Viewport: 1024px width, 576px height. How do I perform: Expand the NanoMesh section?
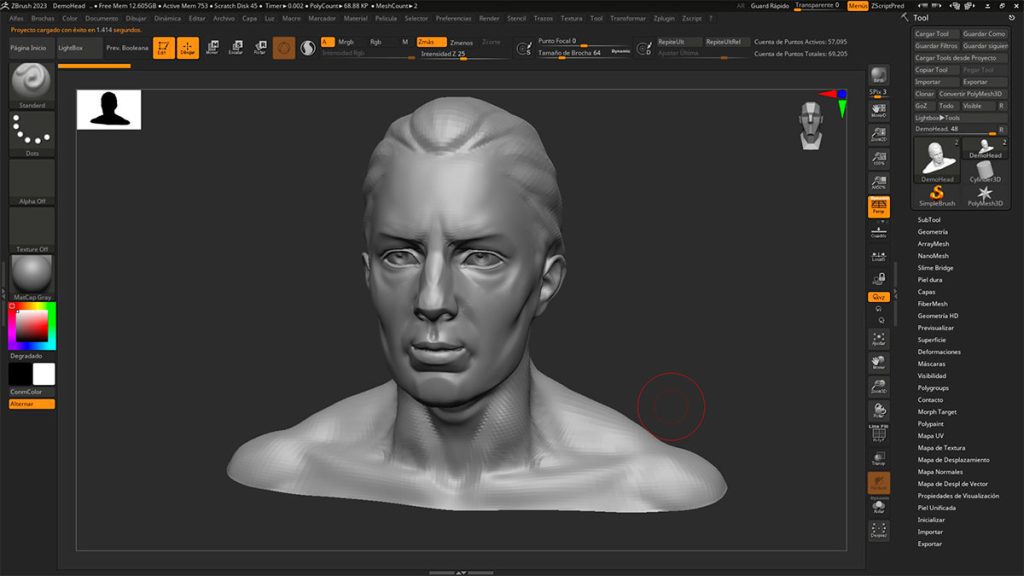tap(933, 256)
